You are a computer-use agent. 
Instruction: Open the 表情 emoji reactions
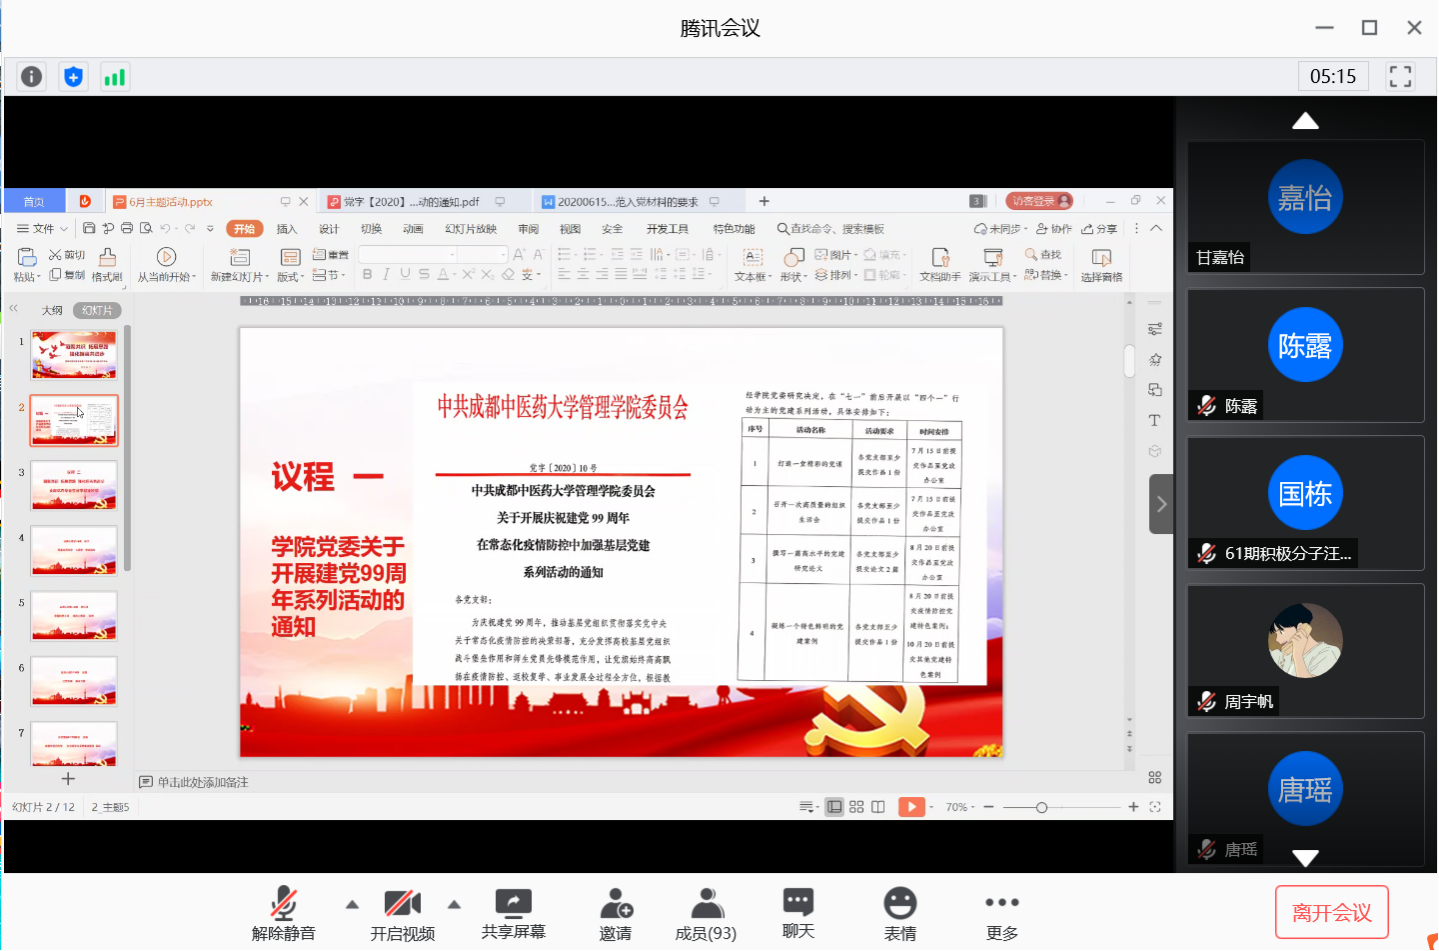(900, 913)
